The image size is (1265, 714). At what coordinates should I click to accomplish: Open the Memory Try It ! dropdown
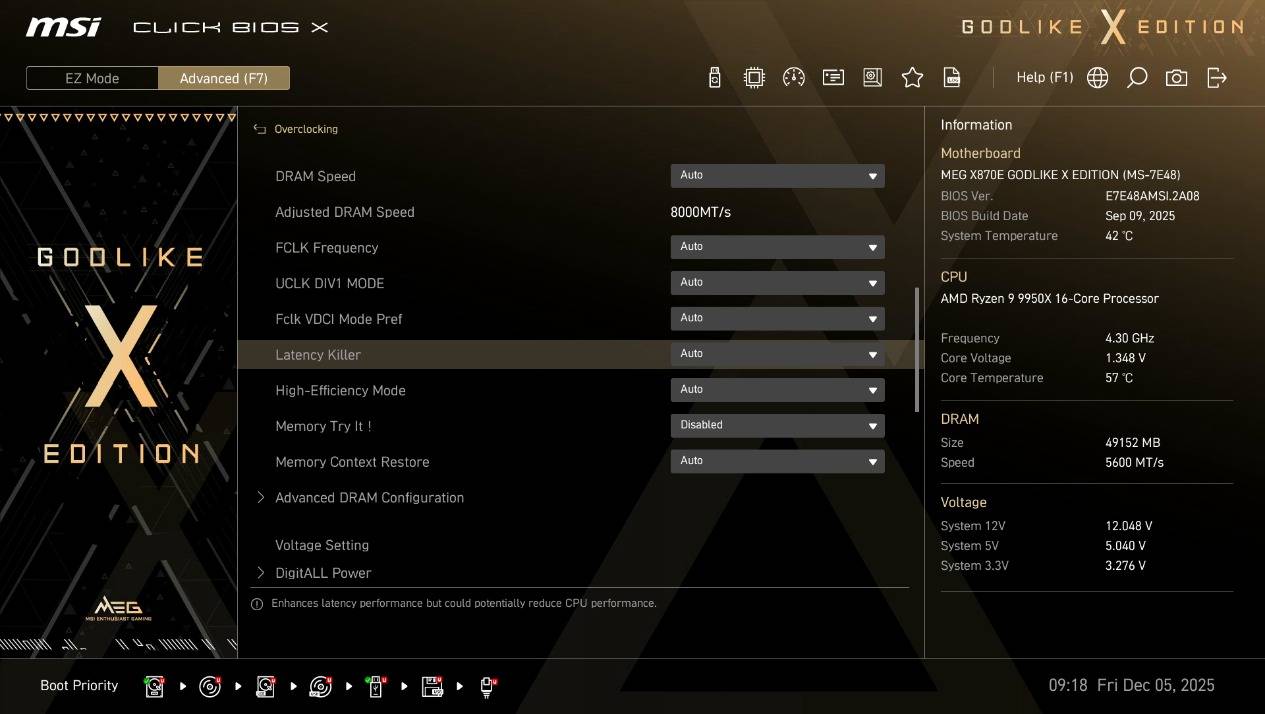click(x=777, y=425)
